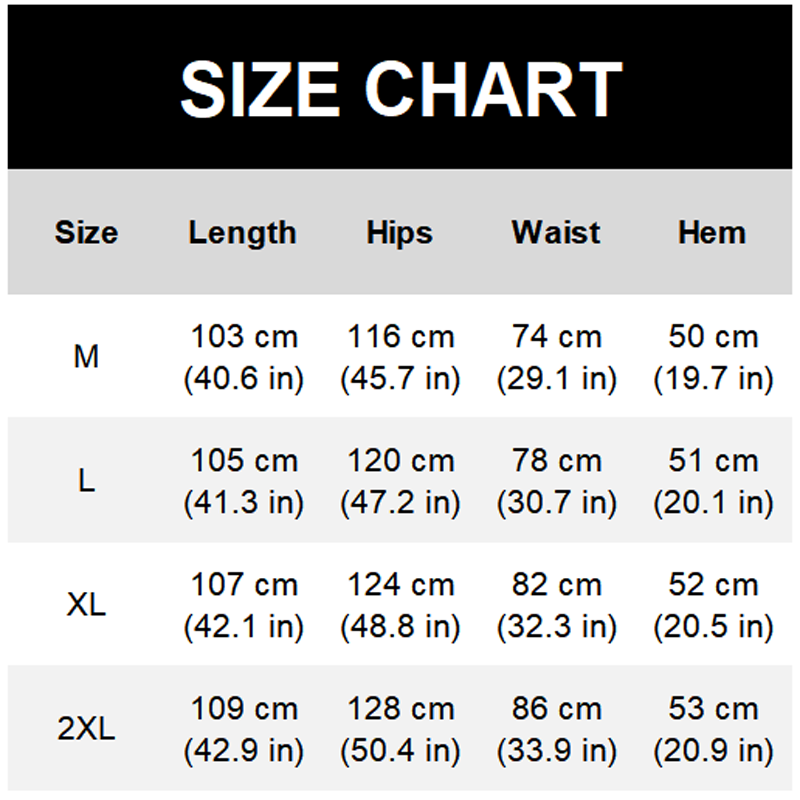800x800 pixels.
Task: Select the 86 cm waist measurement
Action: point(557,709)
